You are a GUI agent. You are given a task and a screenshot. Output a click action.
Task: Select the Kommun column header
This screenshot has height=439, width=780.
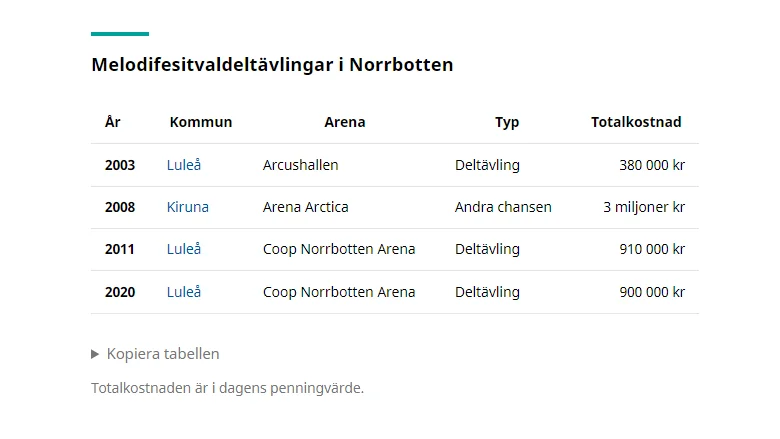click(x=200, y=122)
